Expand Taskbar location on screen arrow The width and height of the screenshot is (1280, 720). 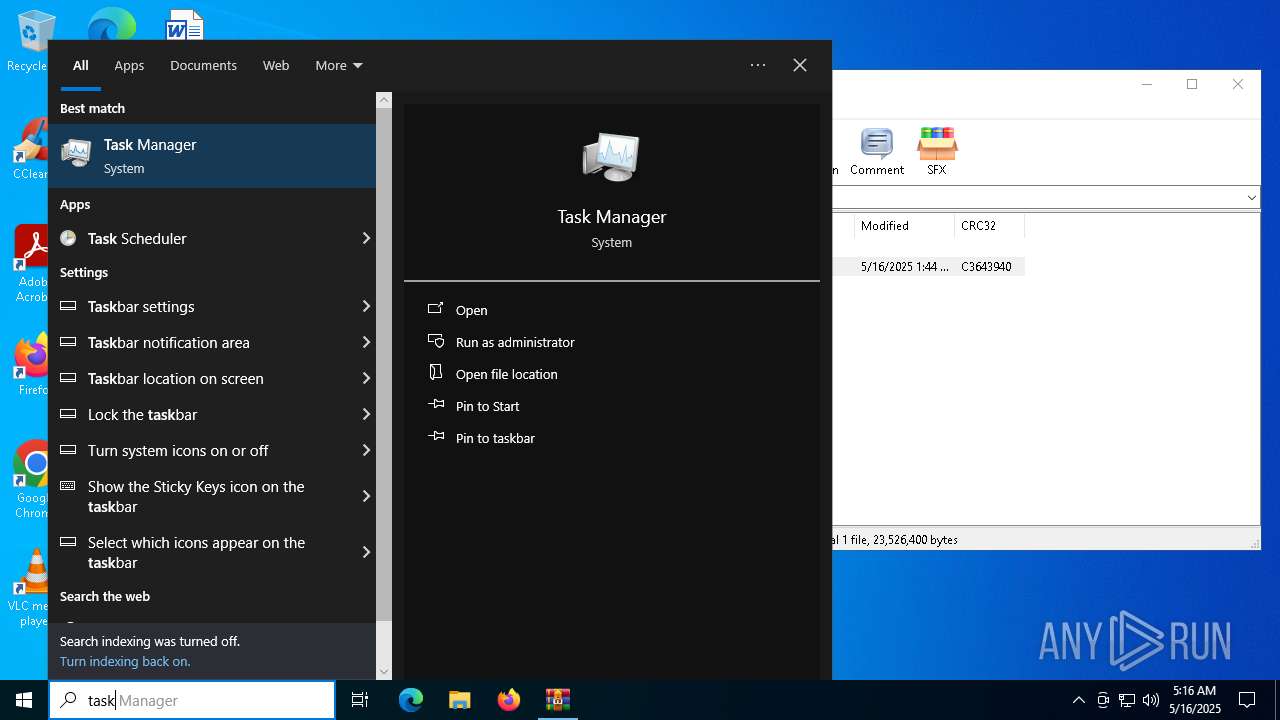click(x=366, y=378)
